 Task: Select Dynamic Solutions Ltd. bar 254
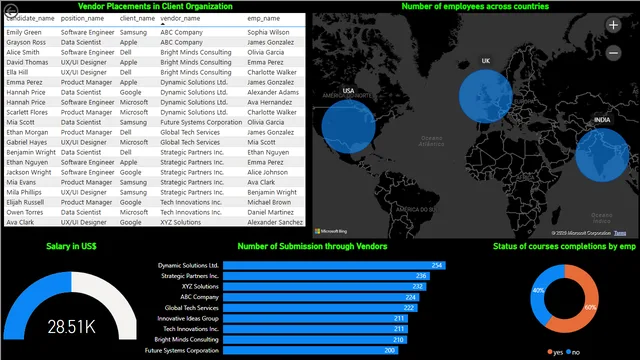pos(334,265)
